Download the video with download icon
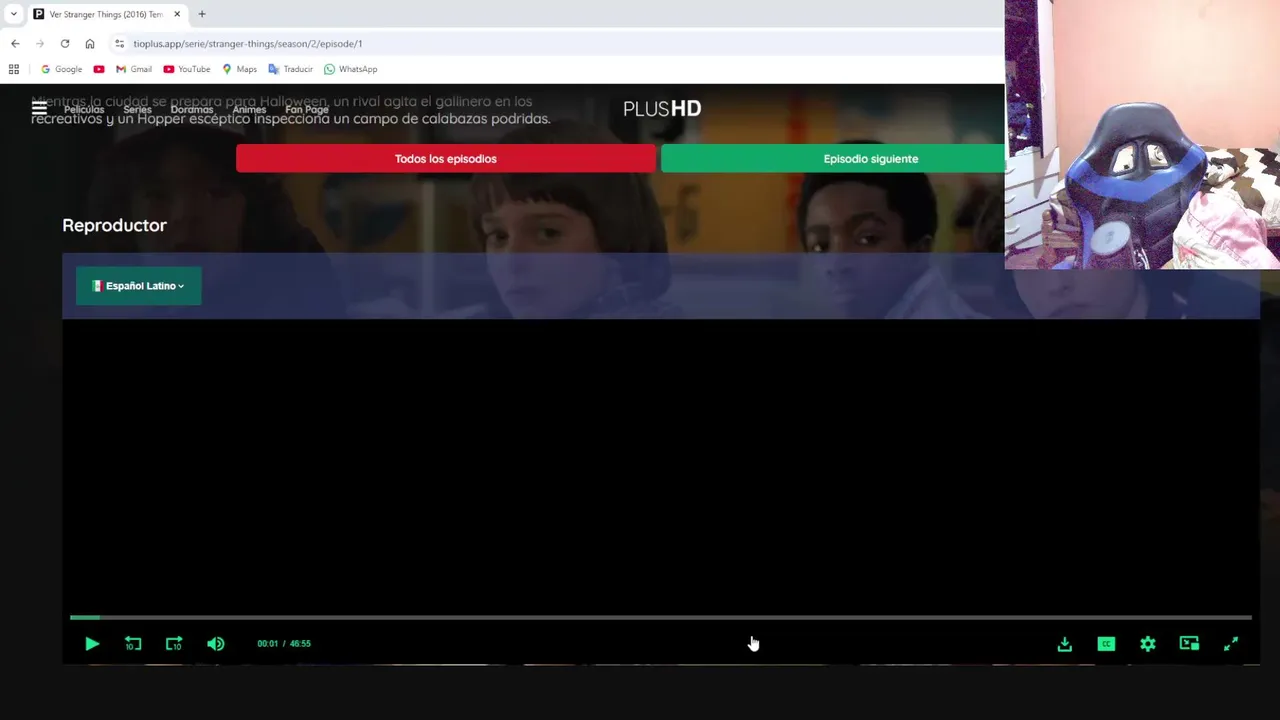The image size is (1280, 720). click(x=1065, y=644)
